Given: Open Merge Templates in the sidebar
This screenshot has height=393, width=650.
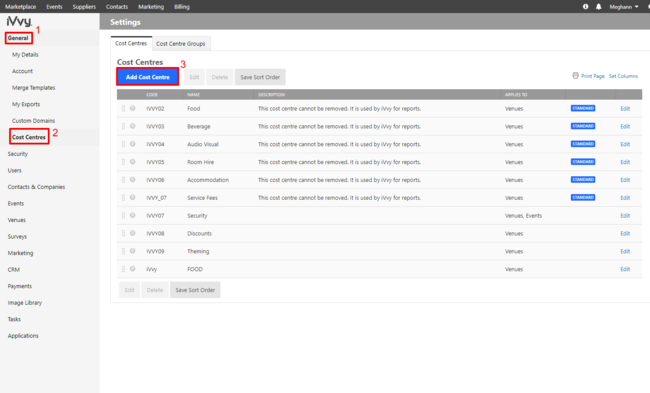Looking at the screenshot, I should point(34,88).
